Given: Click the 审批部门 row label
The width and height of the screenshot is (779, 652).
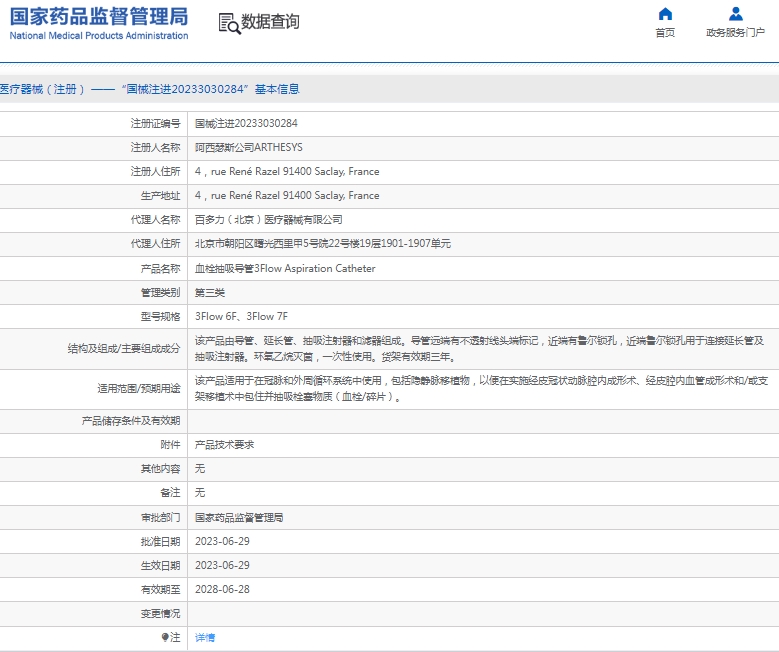Looking at the screenshot, I should pyautogui.click(x=160, y=517).
